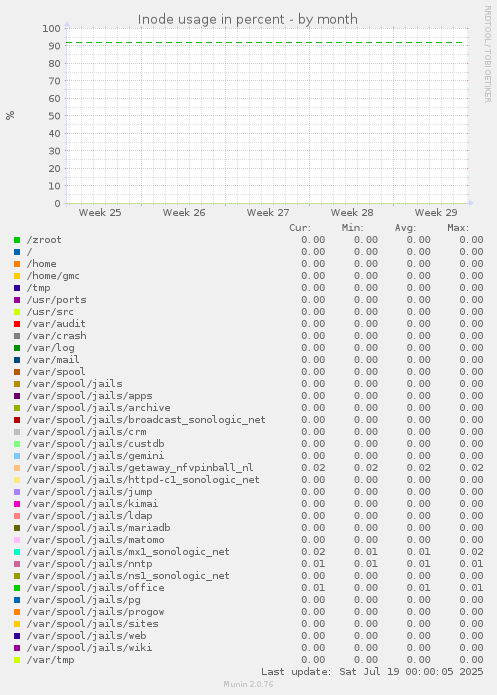Click the navy swatch beside /var/mail
The height and width of the screenshot is (695, 497).
pos(17,359)
